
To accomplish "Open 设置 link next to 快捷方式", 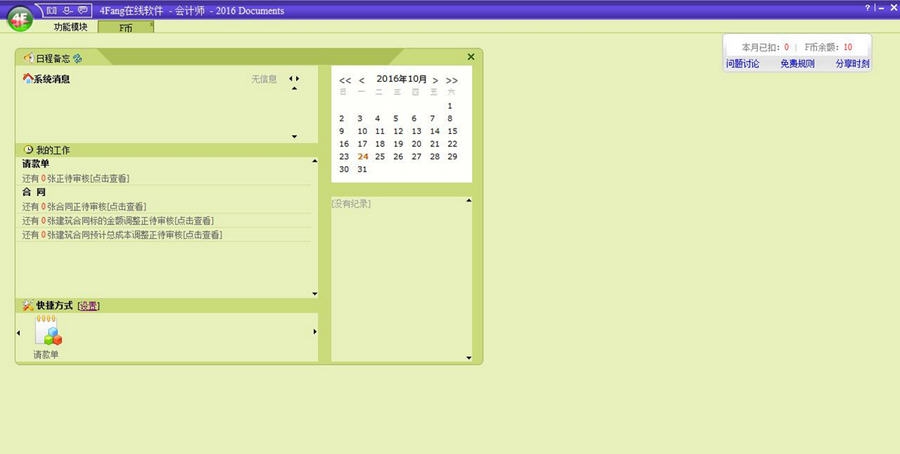I will [88, 305].
